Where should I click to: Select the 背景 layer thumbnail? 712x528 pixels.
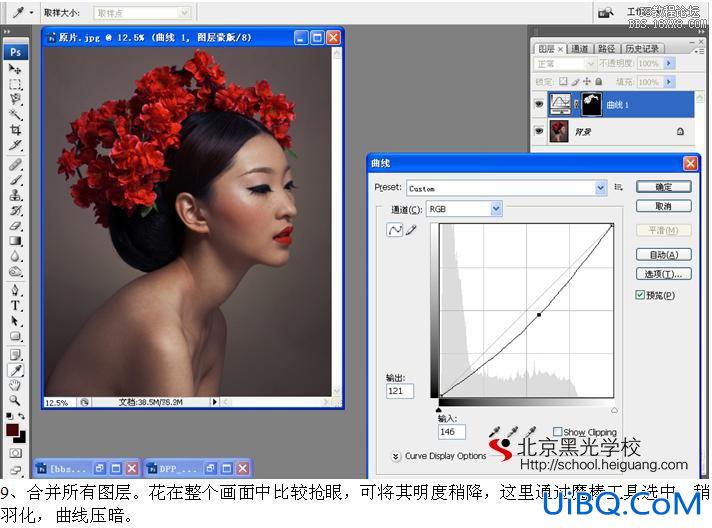point(559,131)
